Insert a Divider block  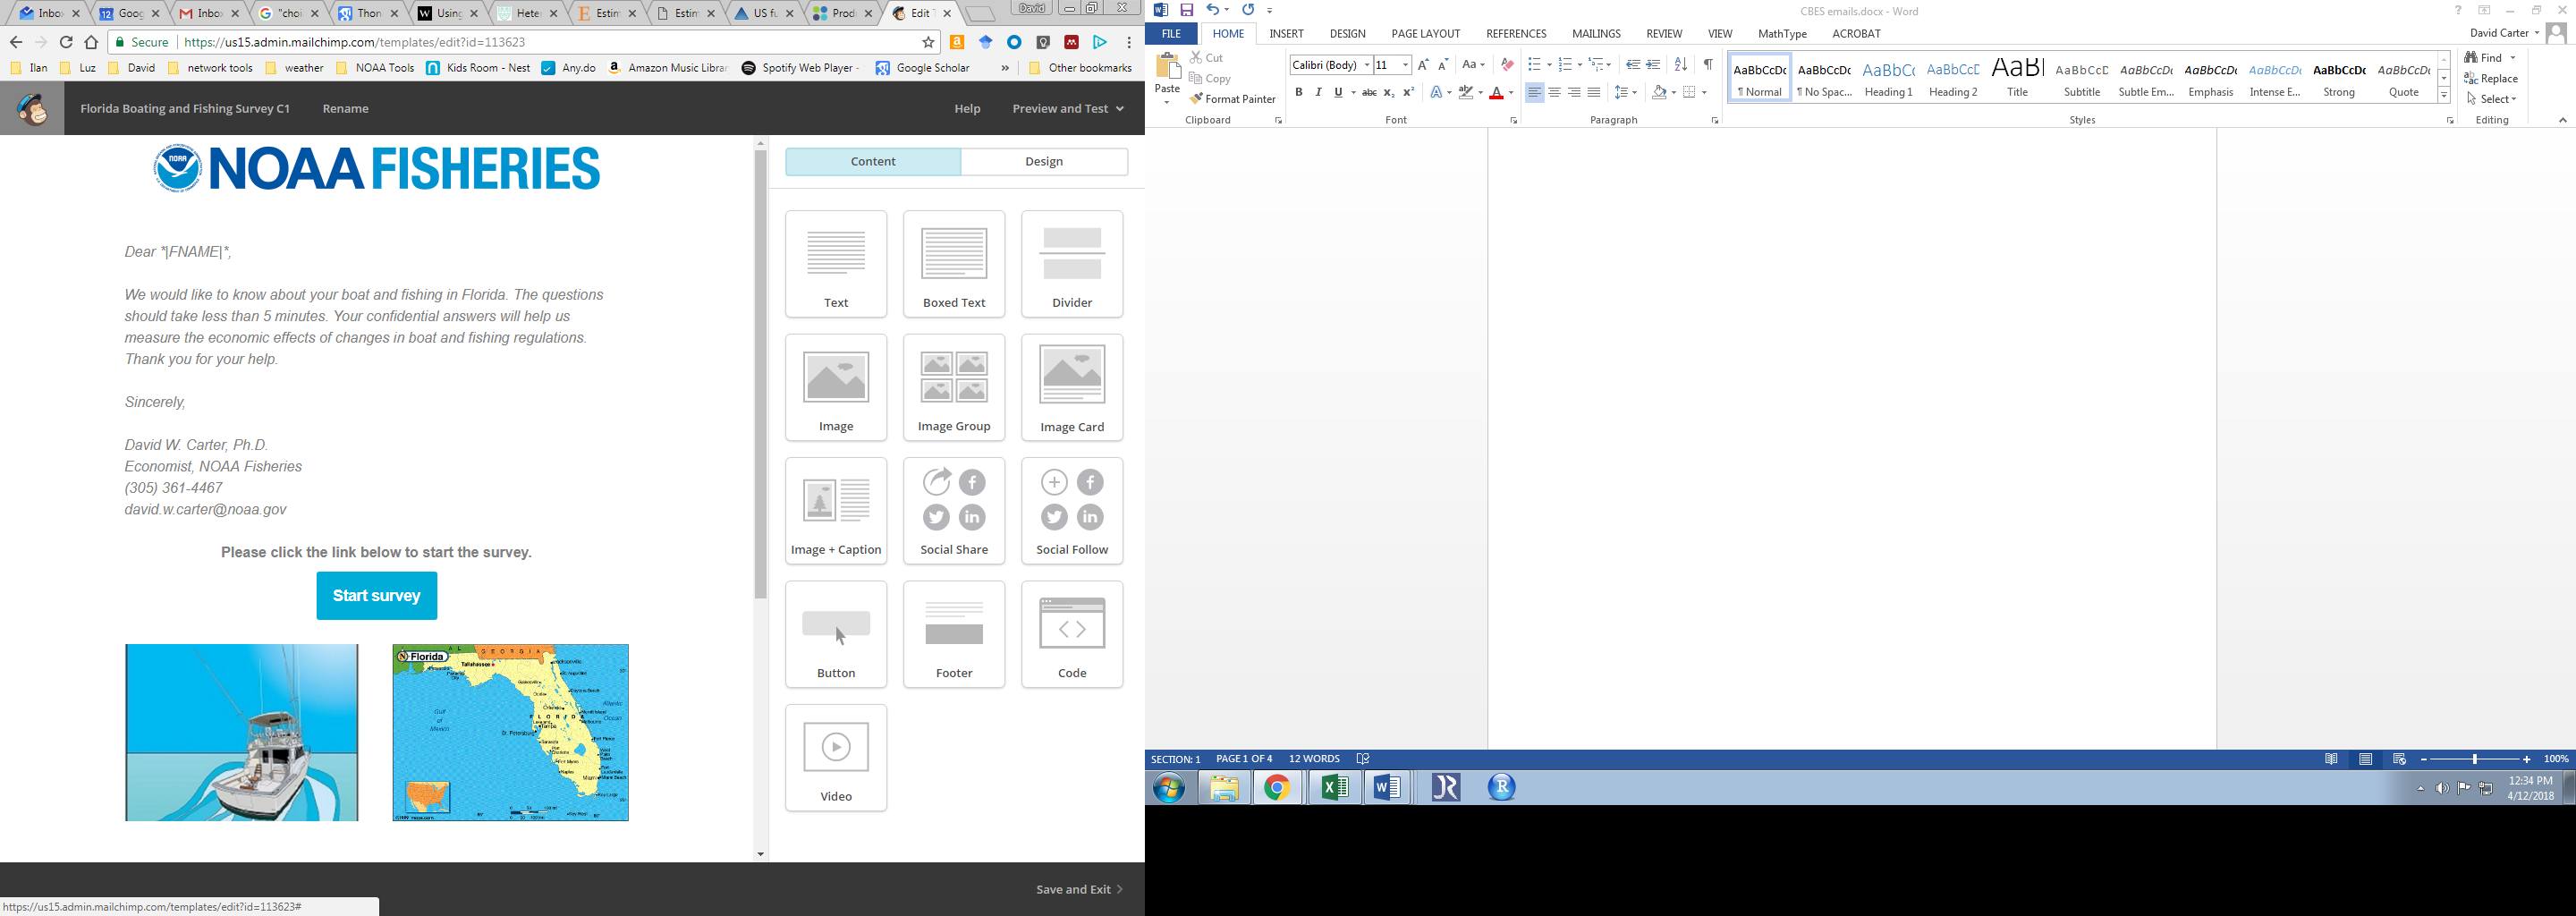pyautogui.click(x=1072, y=264)
